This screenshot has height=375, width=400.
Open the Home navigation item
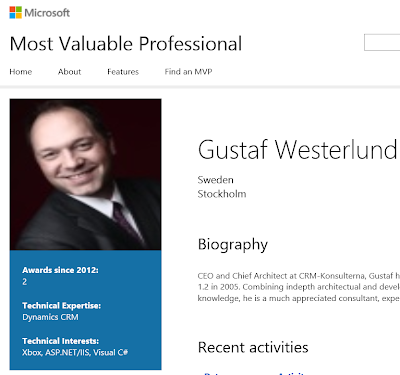[21, 72]
